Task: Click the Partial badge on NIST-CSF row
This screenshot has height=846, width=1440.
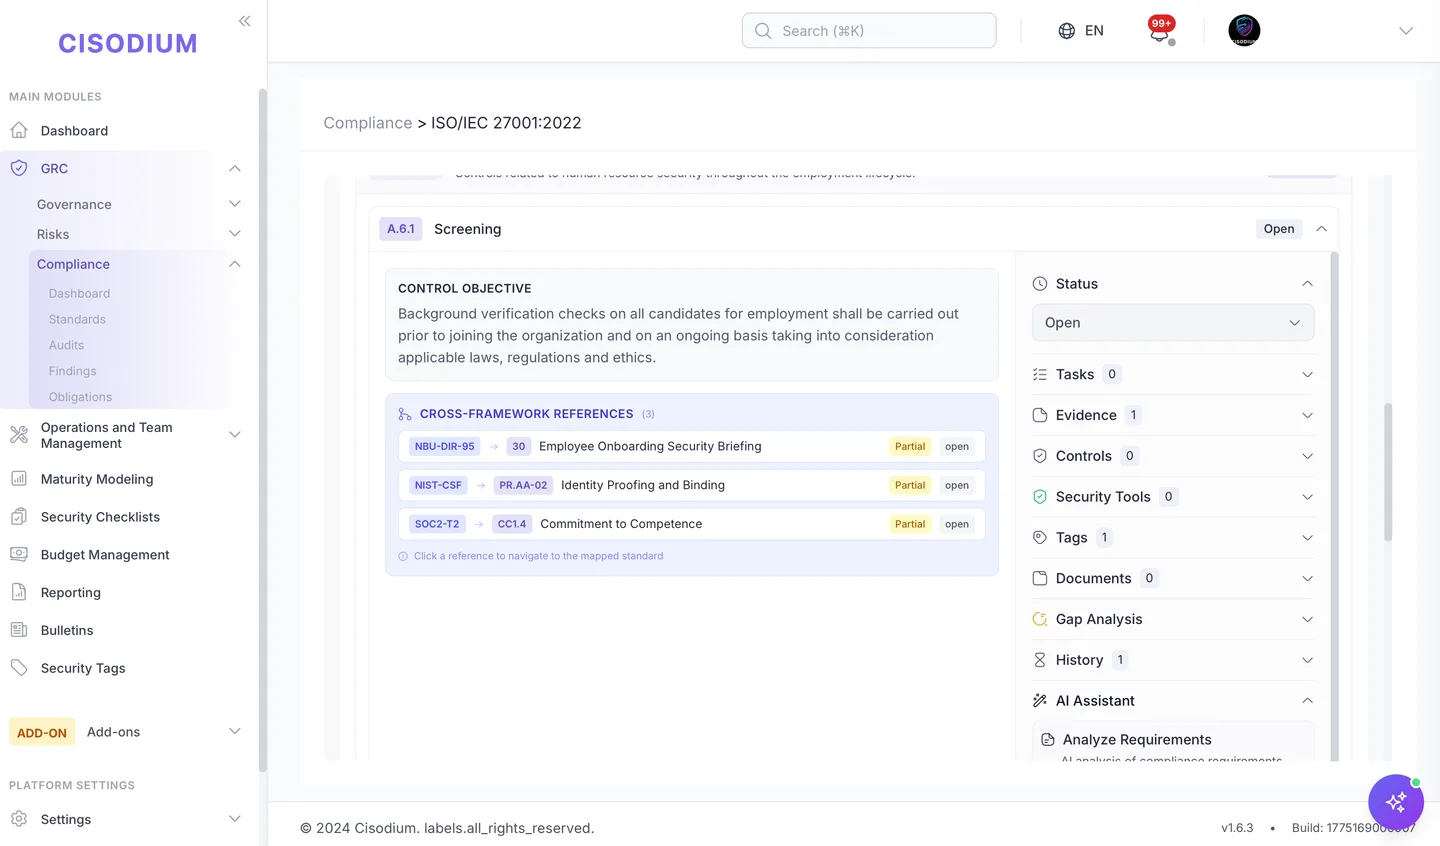Action: click(x=910, y=485)
